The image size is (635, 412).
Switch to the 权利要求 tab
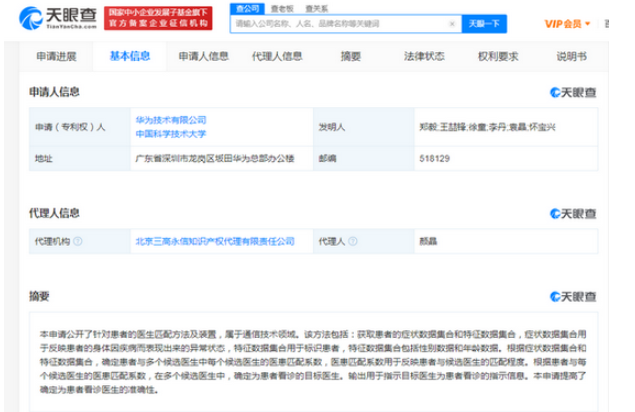[498, 56]
